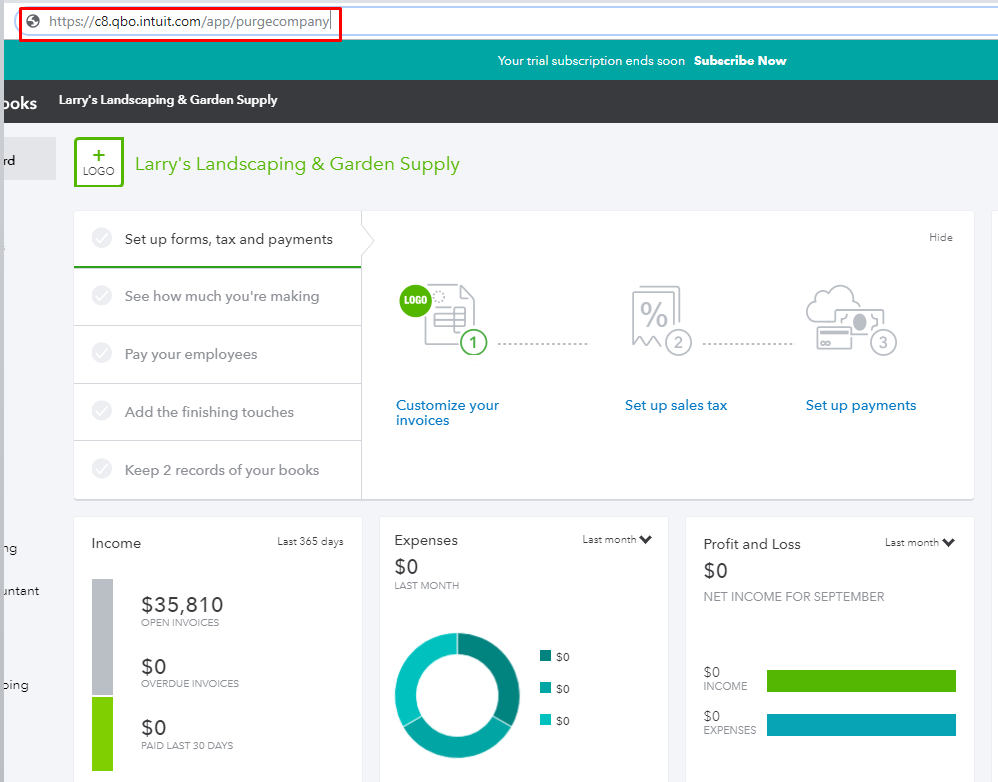The image size is (998, 782).
Task: Click the teal expenses bar in Profit and Loss
Action: (861, 725)
